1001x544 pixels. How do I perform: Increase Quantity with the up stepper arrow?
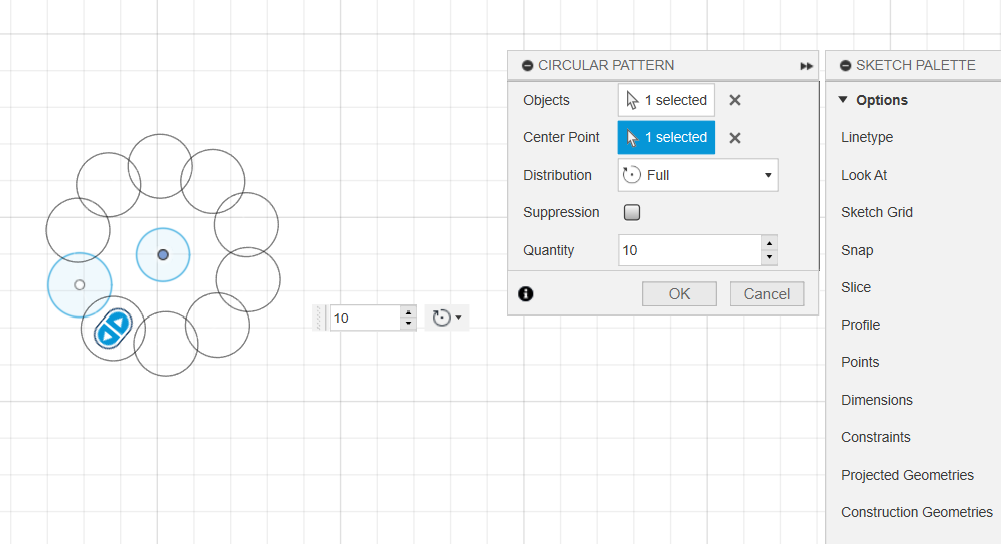click(x=769, y=243)
